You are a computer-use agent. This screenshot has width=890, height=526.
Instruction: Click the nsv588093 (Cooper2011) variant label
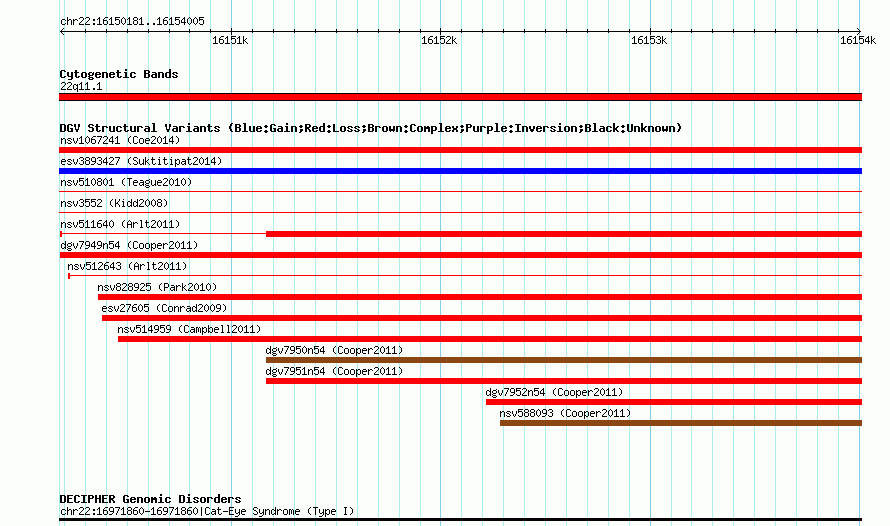tap(565, 413)
